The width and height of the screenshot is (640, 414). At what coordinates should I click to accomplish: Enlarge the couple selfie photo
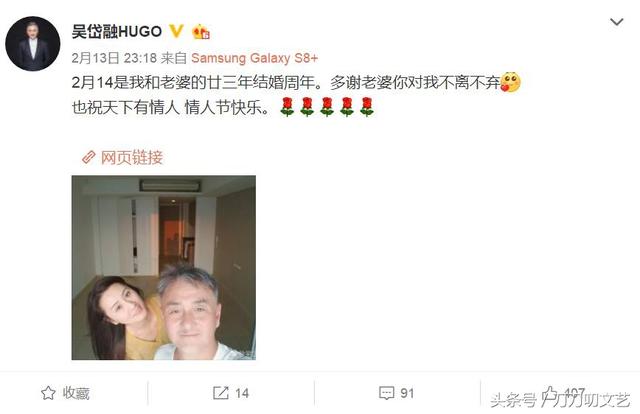pos(164,267)
